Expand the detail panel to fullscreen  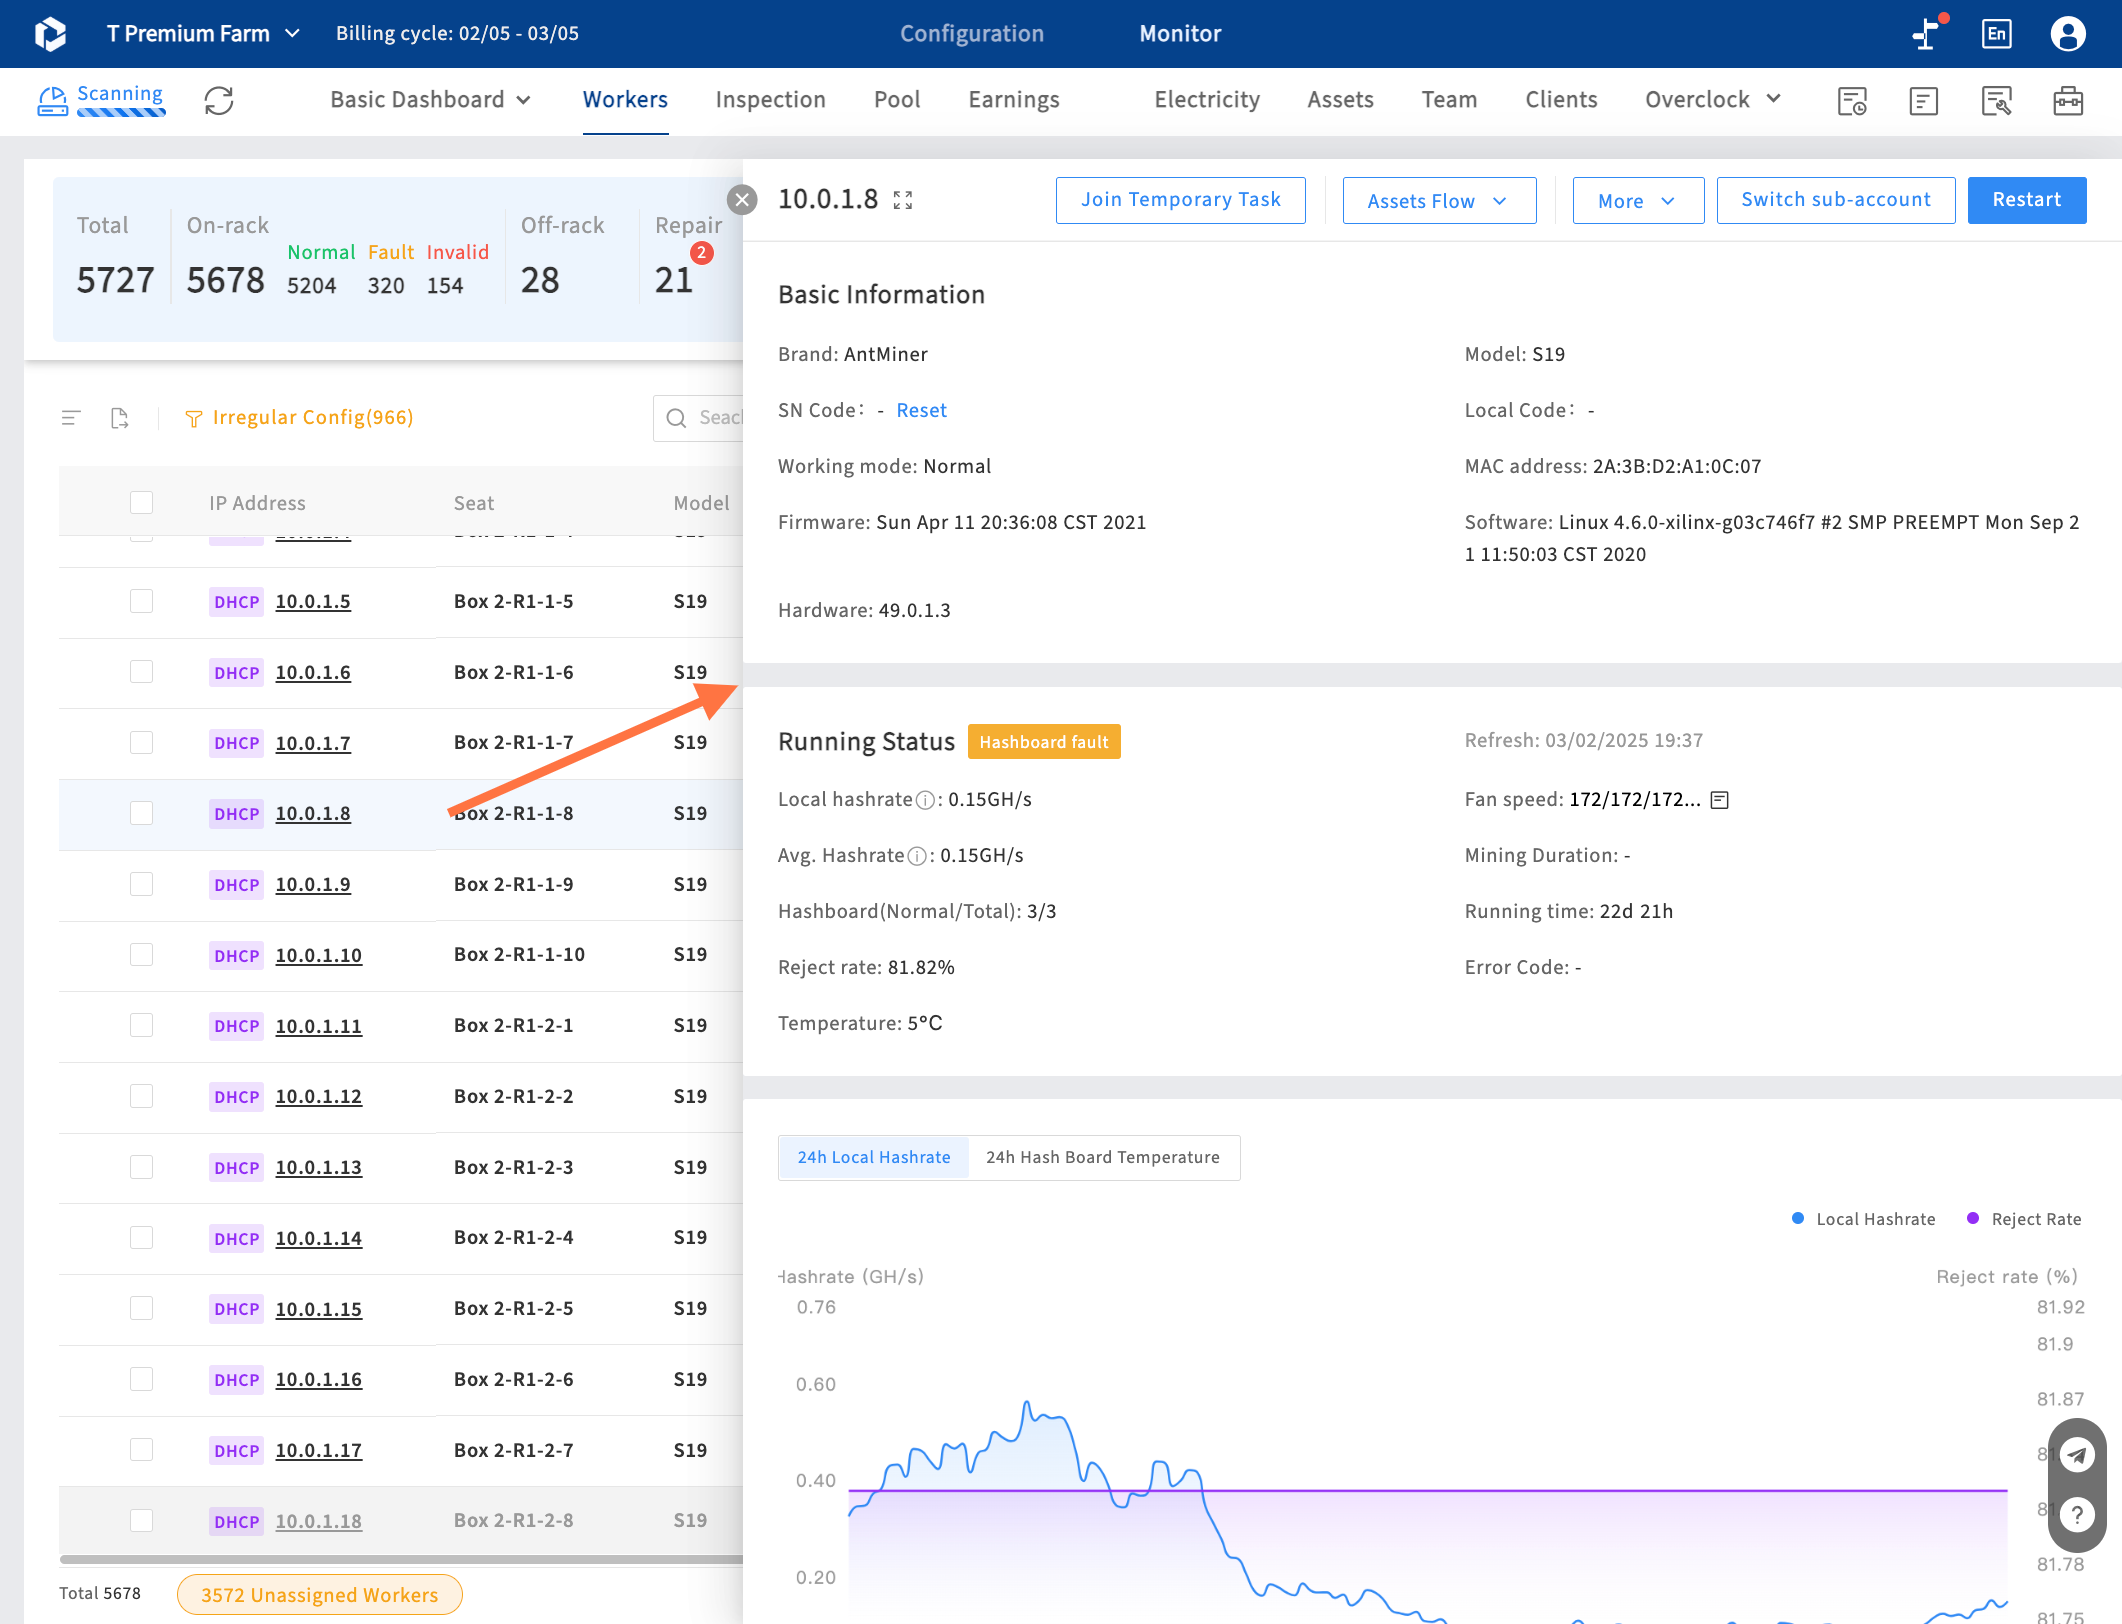tap(903, 200)
